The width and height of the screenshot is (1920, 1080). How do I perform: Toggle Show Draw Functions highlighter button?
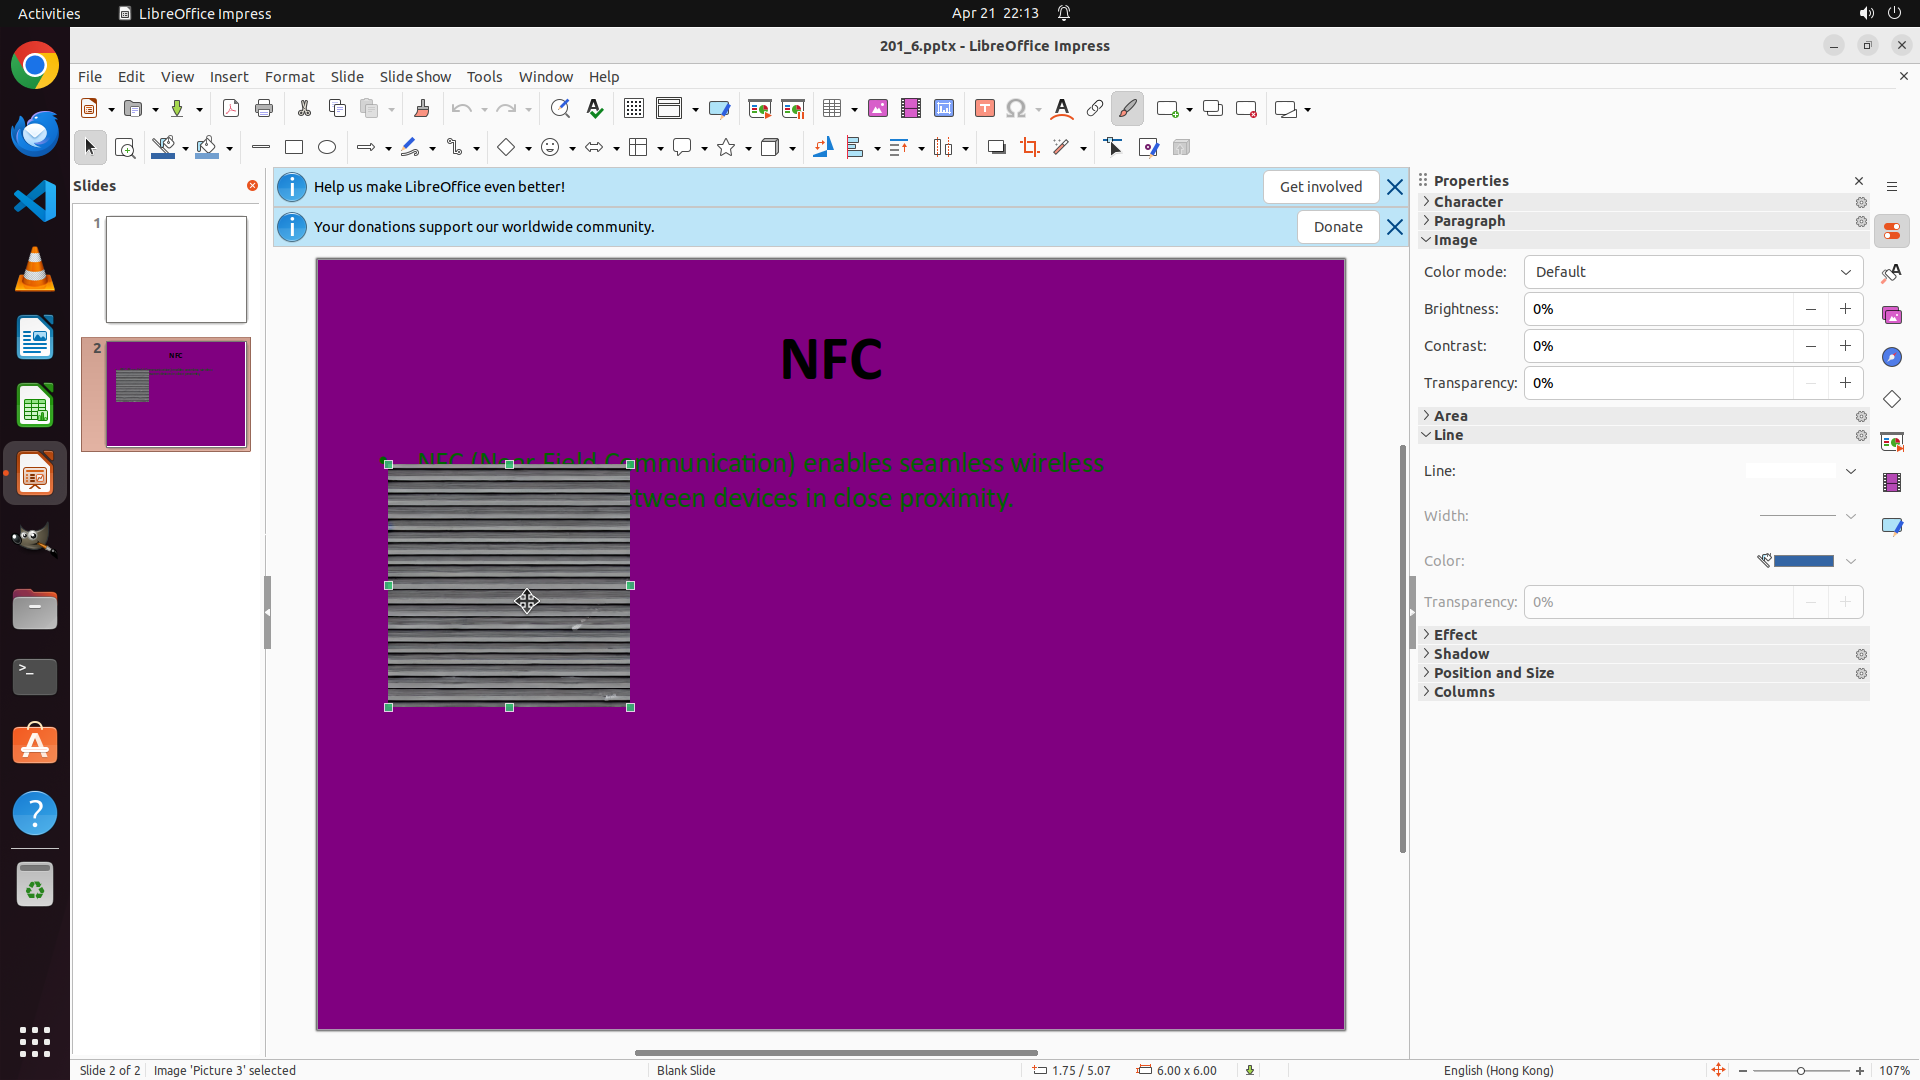pyautogui.click(x=1127, y=109)
